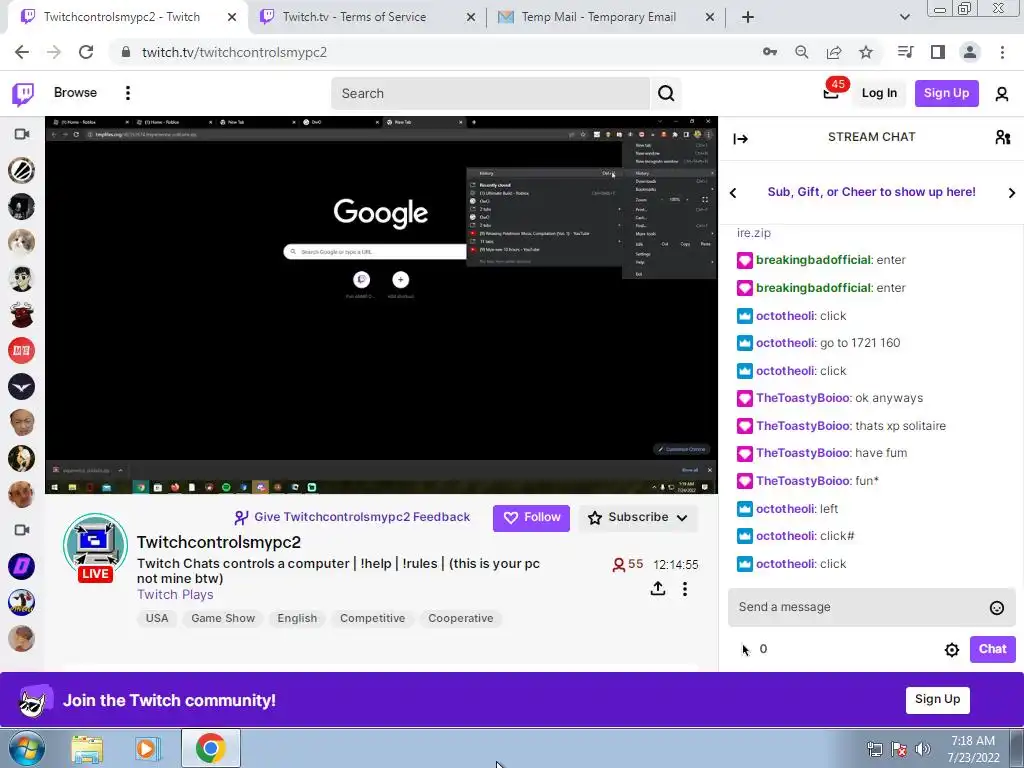Open the Browse menu link
This screenshot has height=768, width=1024.
(x=75, y=93)
